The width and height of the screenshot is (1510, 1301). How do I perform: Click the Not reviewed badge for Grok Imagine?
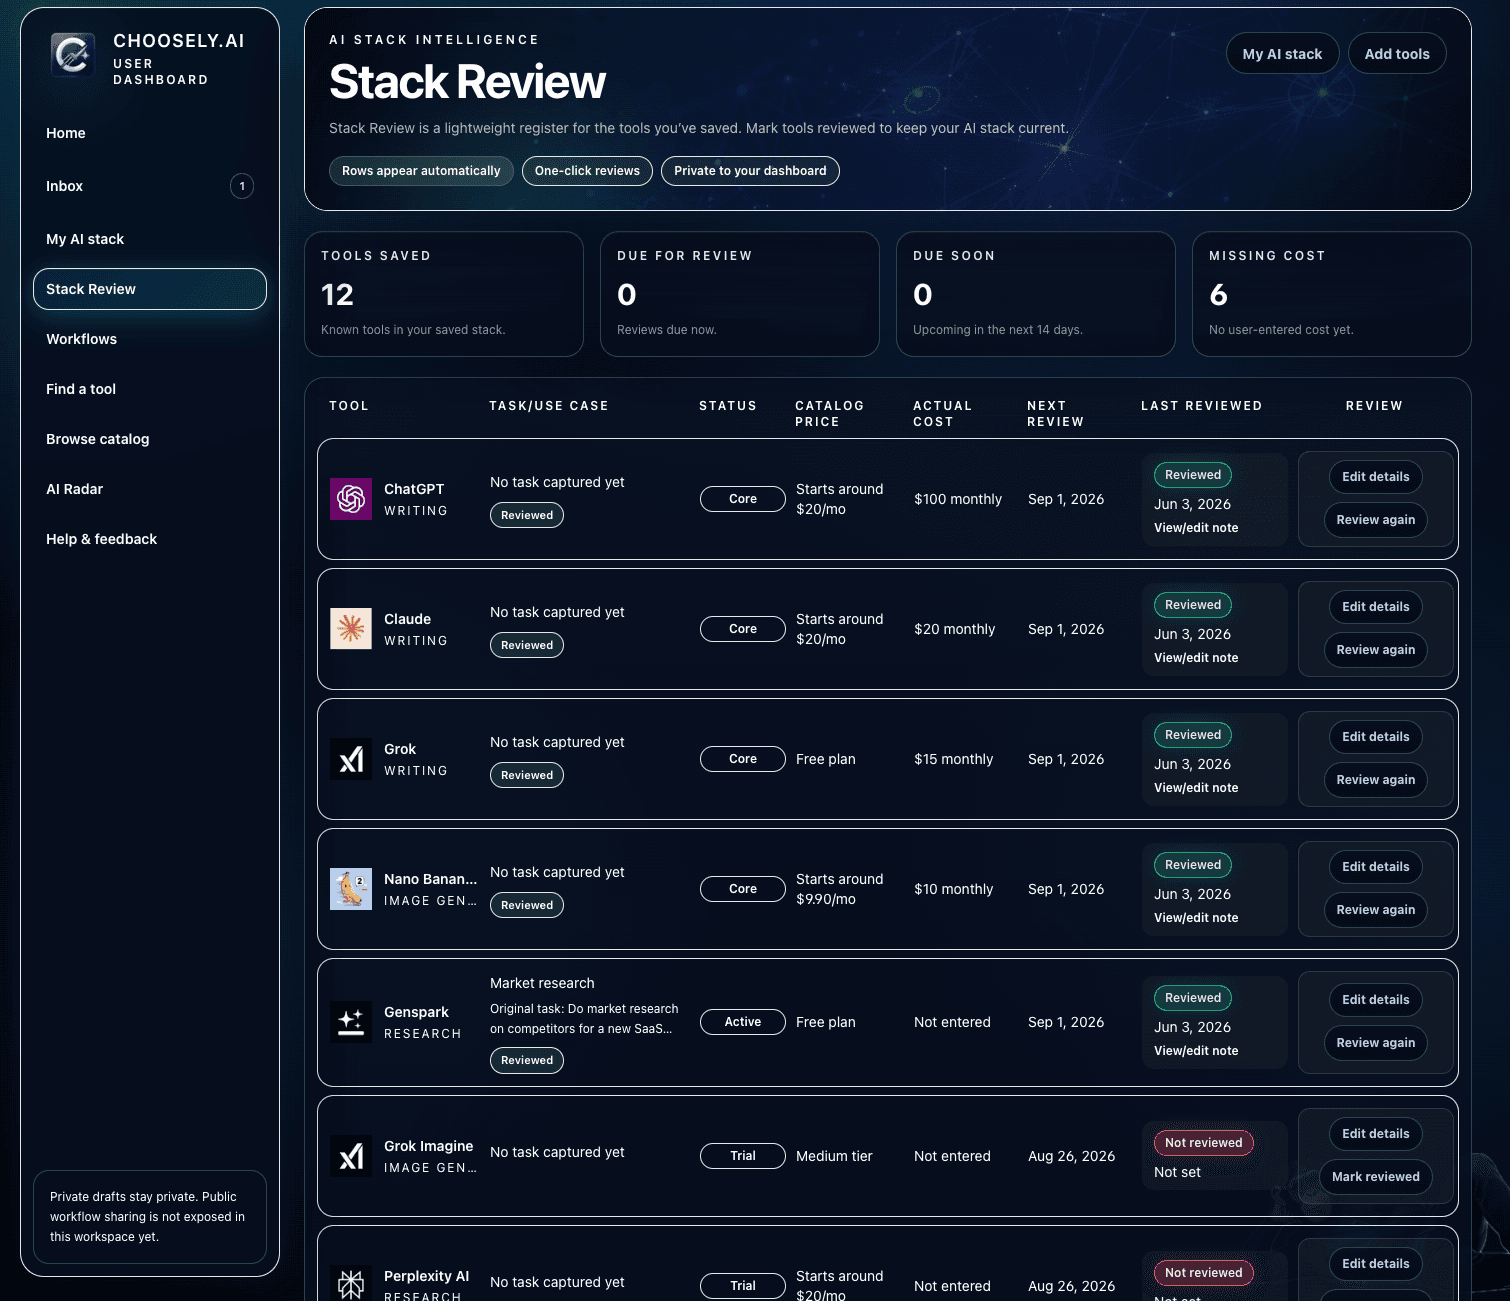(x=1203, y=1143)
